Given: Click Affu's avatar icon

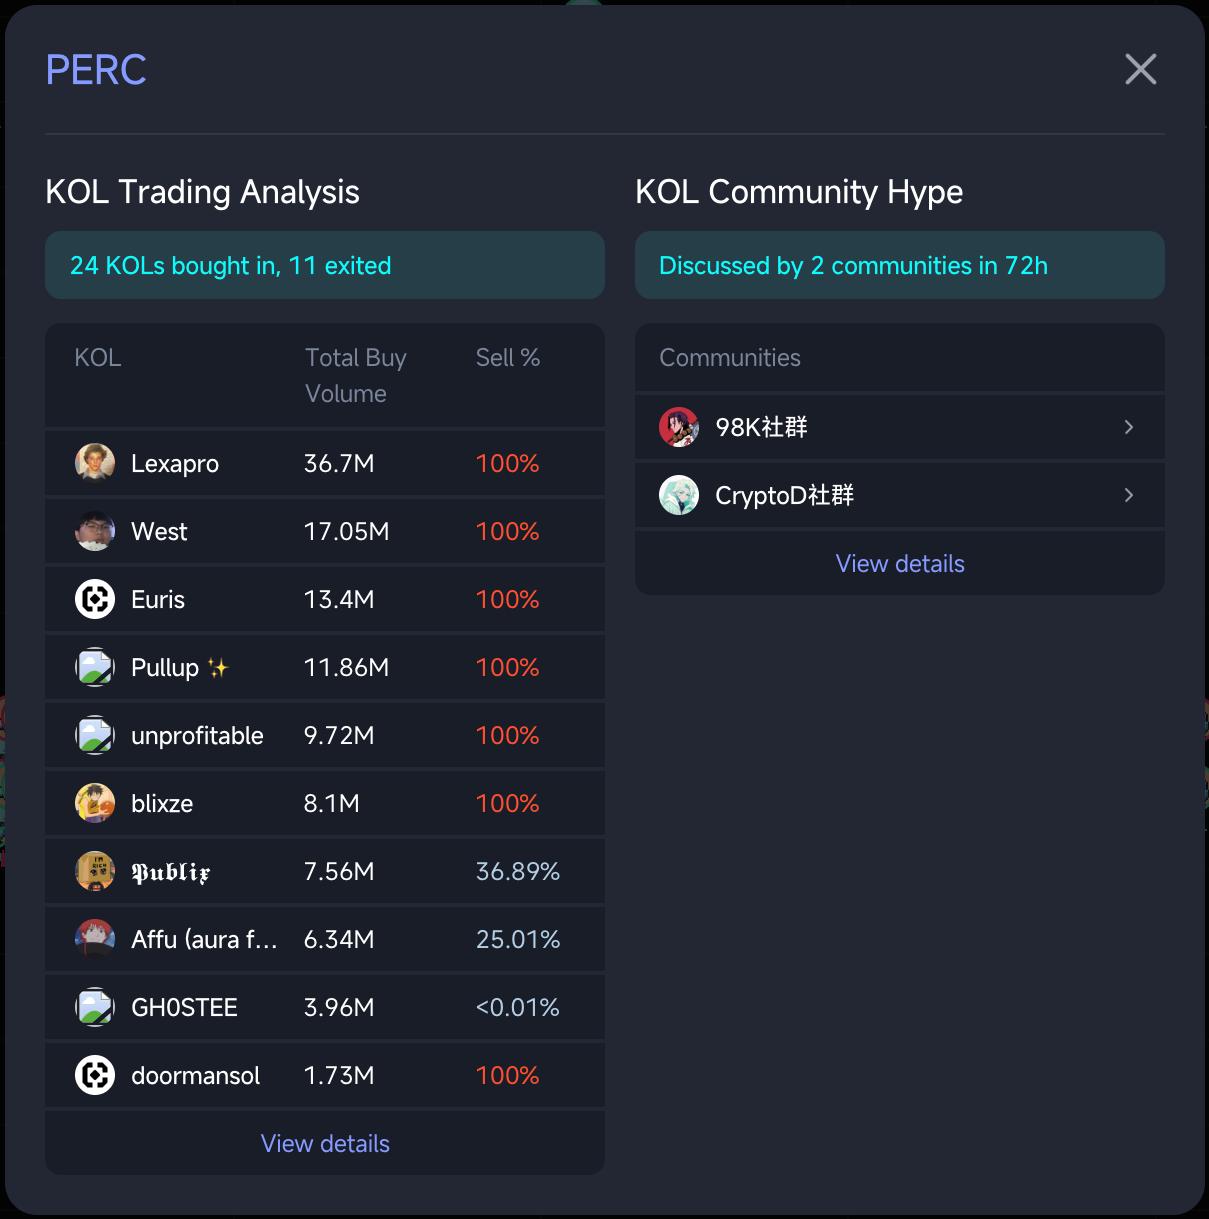Looking at the screenshot, I should click(95, 939).
